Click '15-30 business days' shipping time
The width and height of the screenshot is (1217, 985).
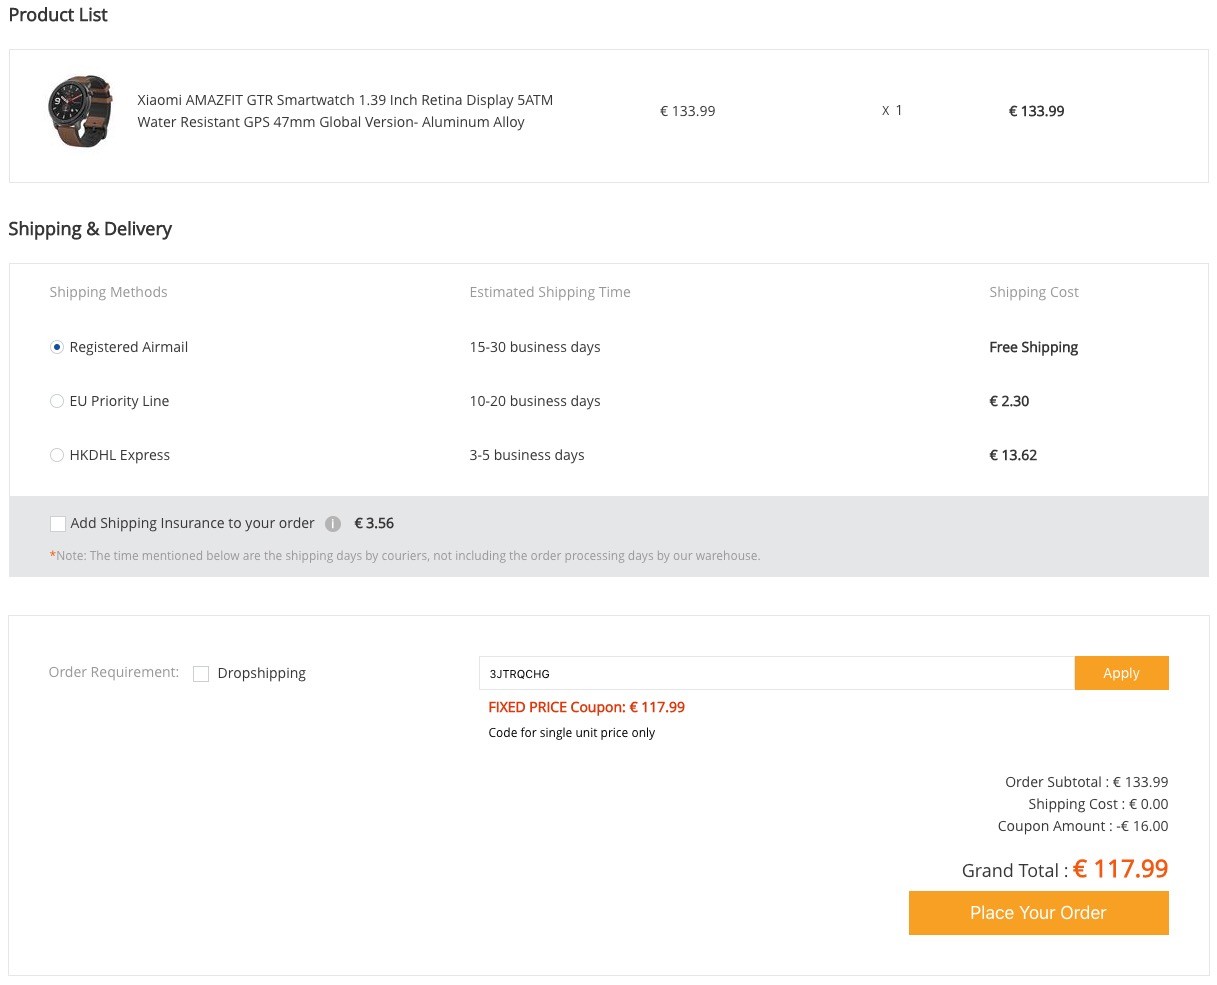point(535,347)
